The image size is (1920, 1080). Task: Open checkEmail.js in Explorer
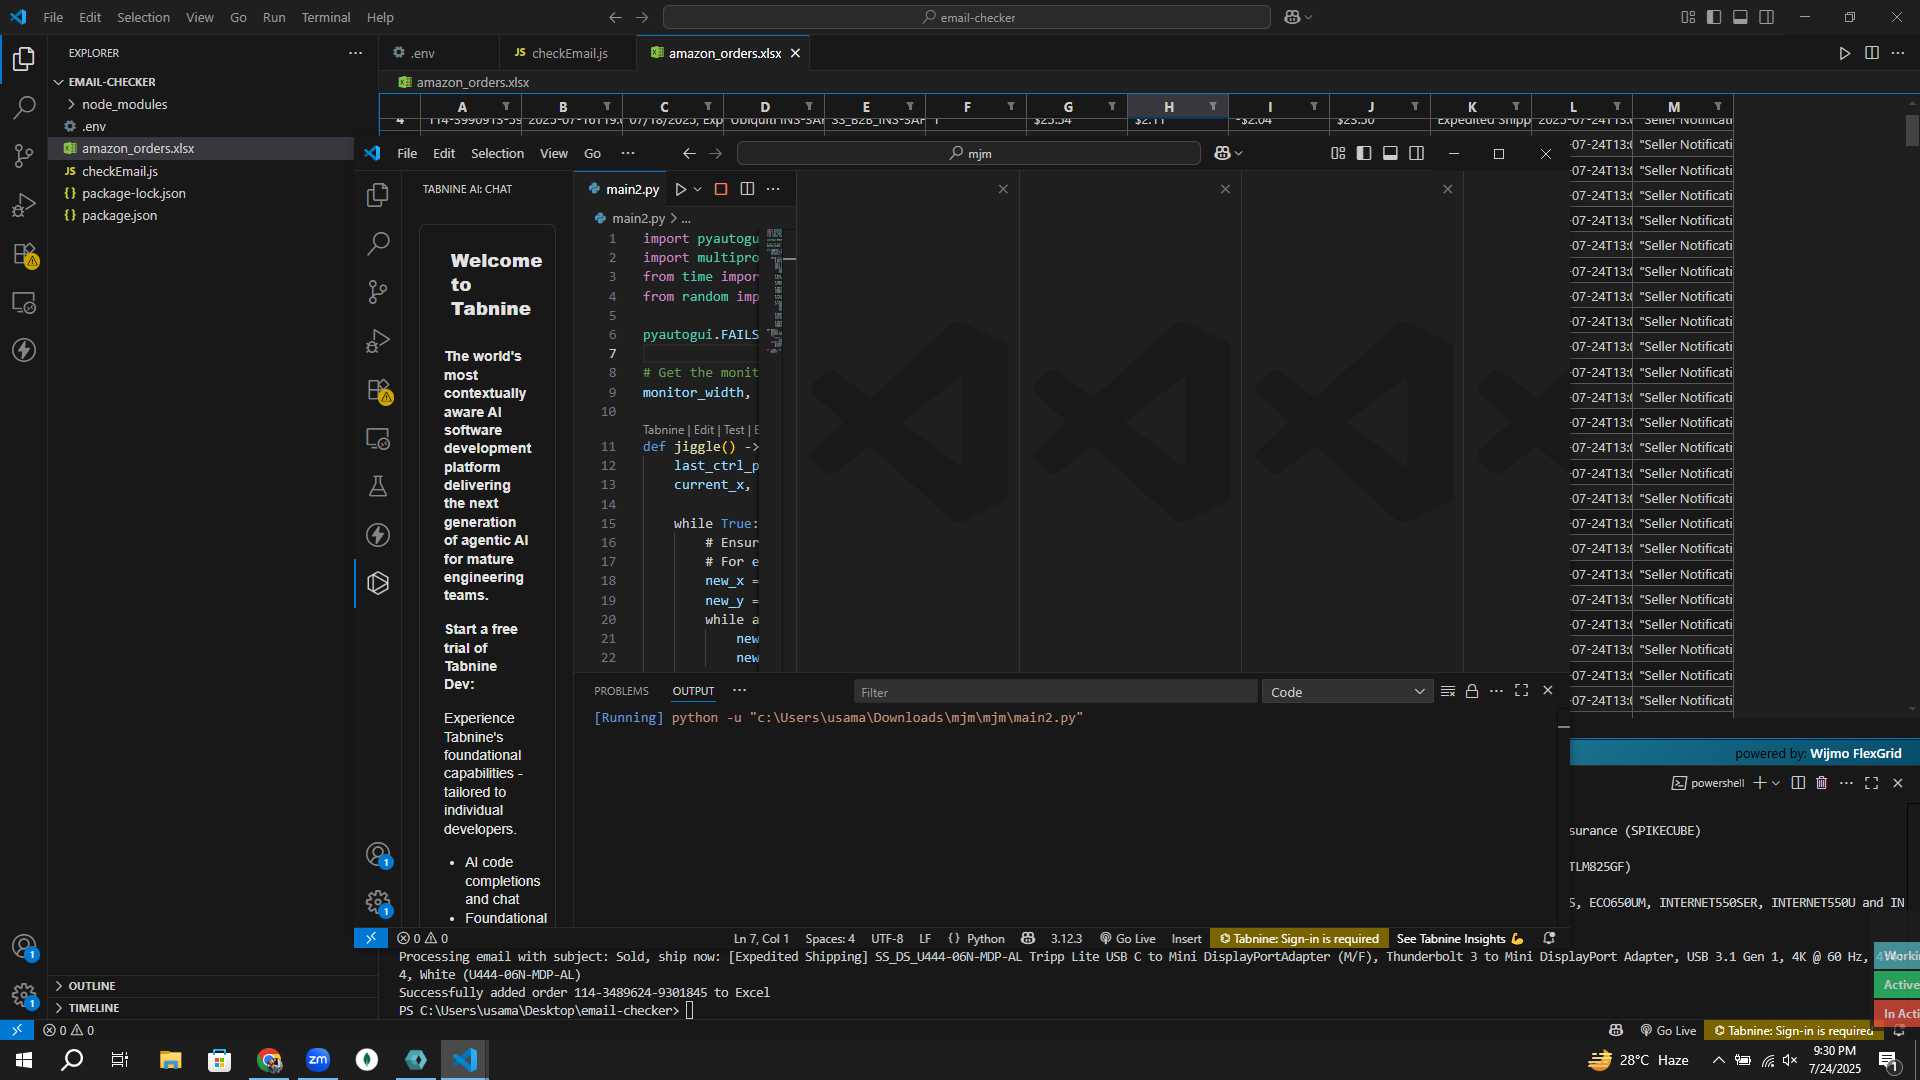(x=120, y=171)
